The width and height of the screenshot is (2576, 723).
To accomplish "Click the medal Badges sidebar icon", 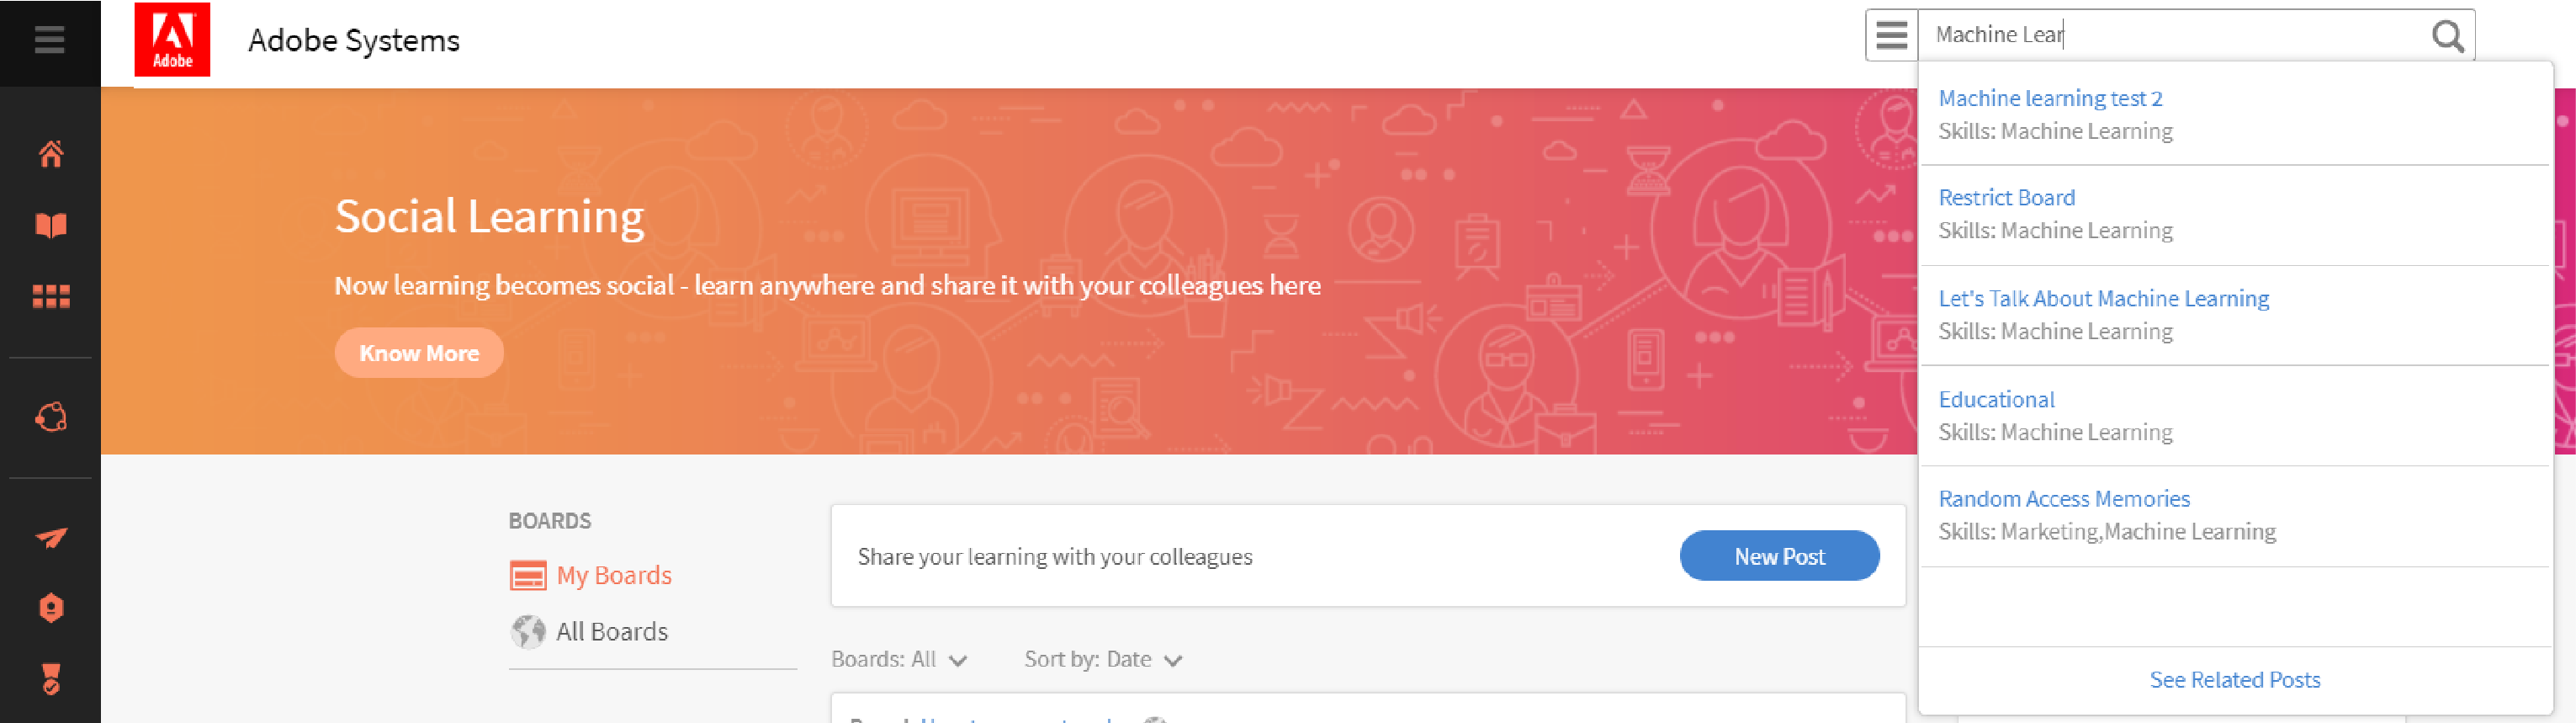I will 51,679.
